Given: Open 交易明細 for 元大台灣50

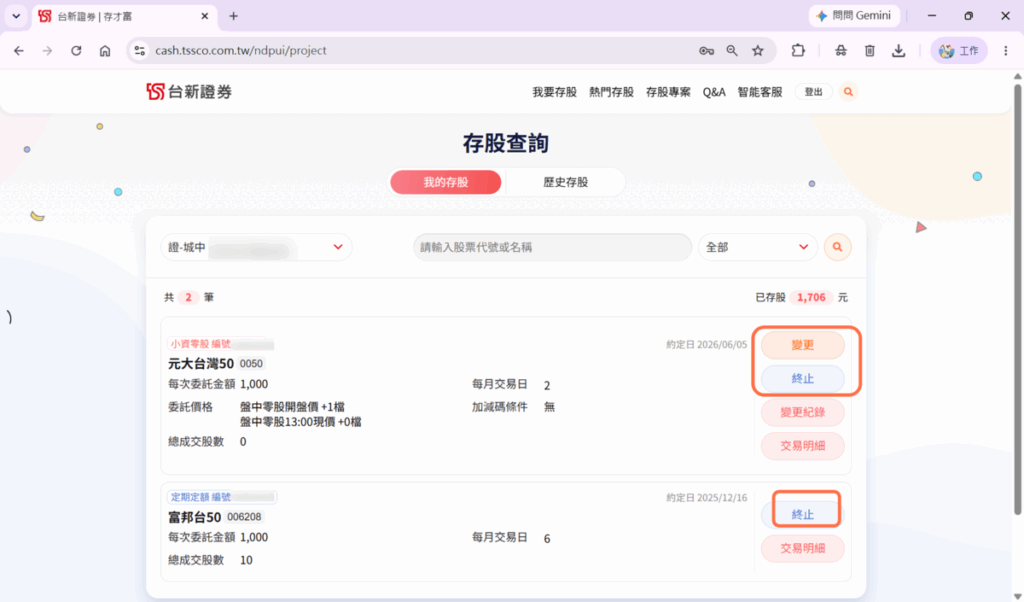Looking at the screenshot, I should pyautogui.click(x=803, y=446).
